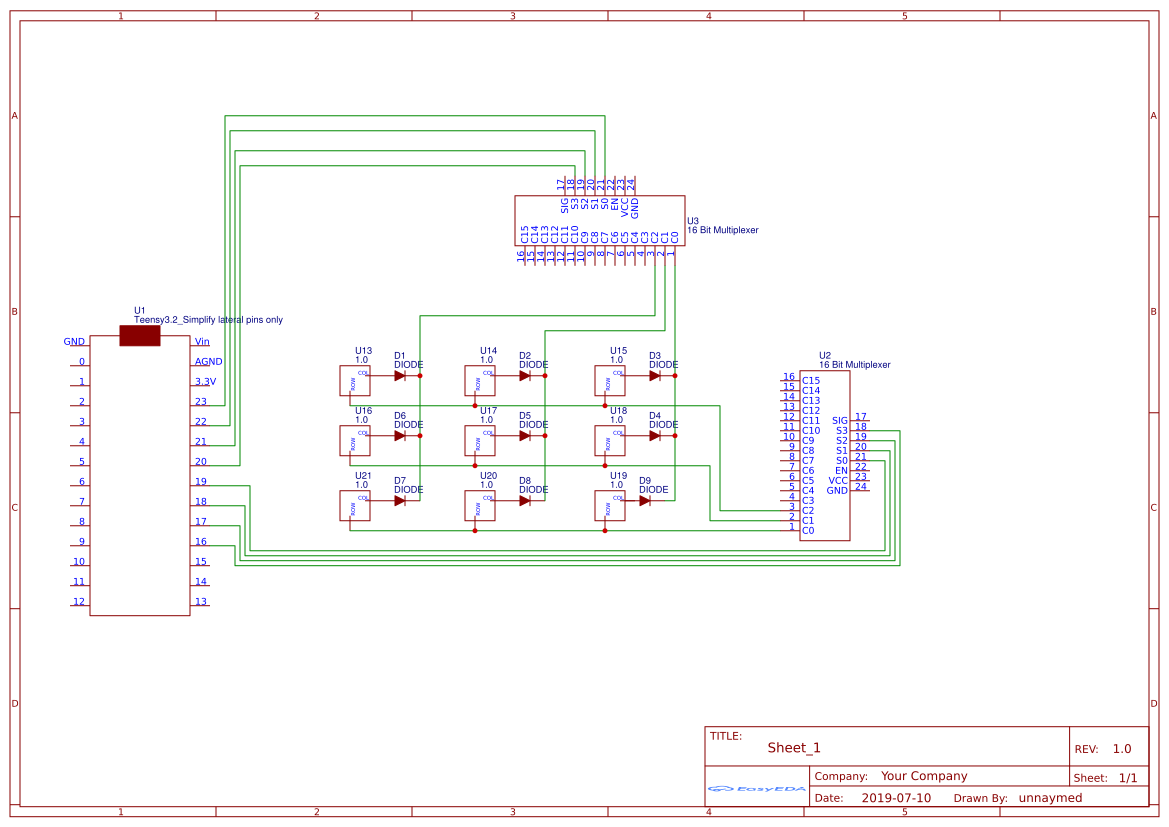Select the U2 multiplexer component body
This screenshot has height=827, width=1169.
(825, 456)
